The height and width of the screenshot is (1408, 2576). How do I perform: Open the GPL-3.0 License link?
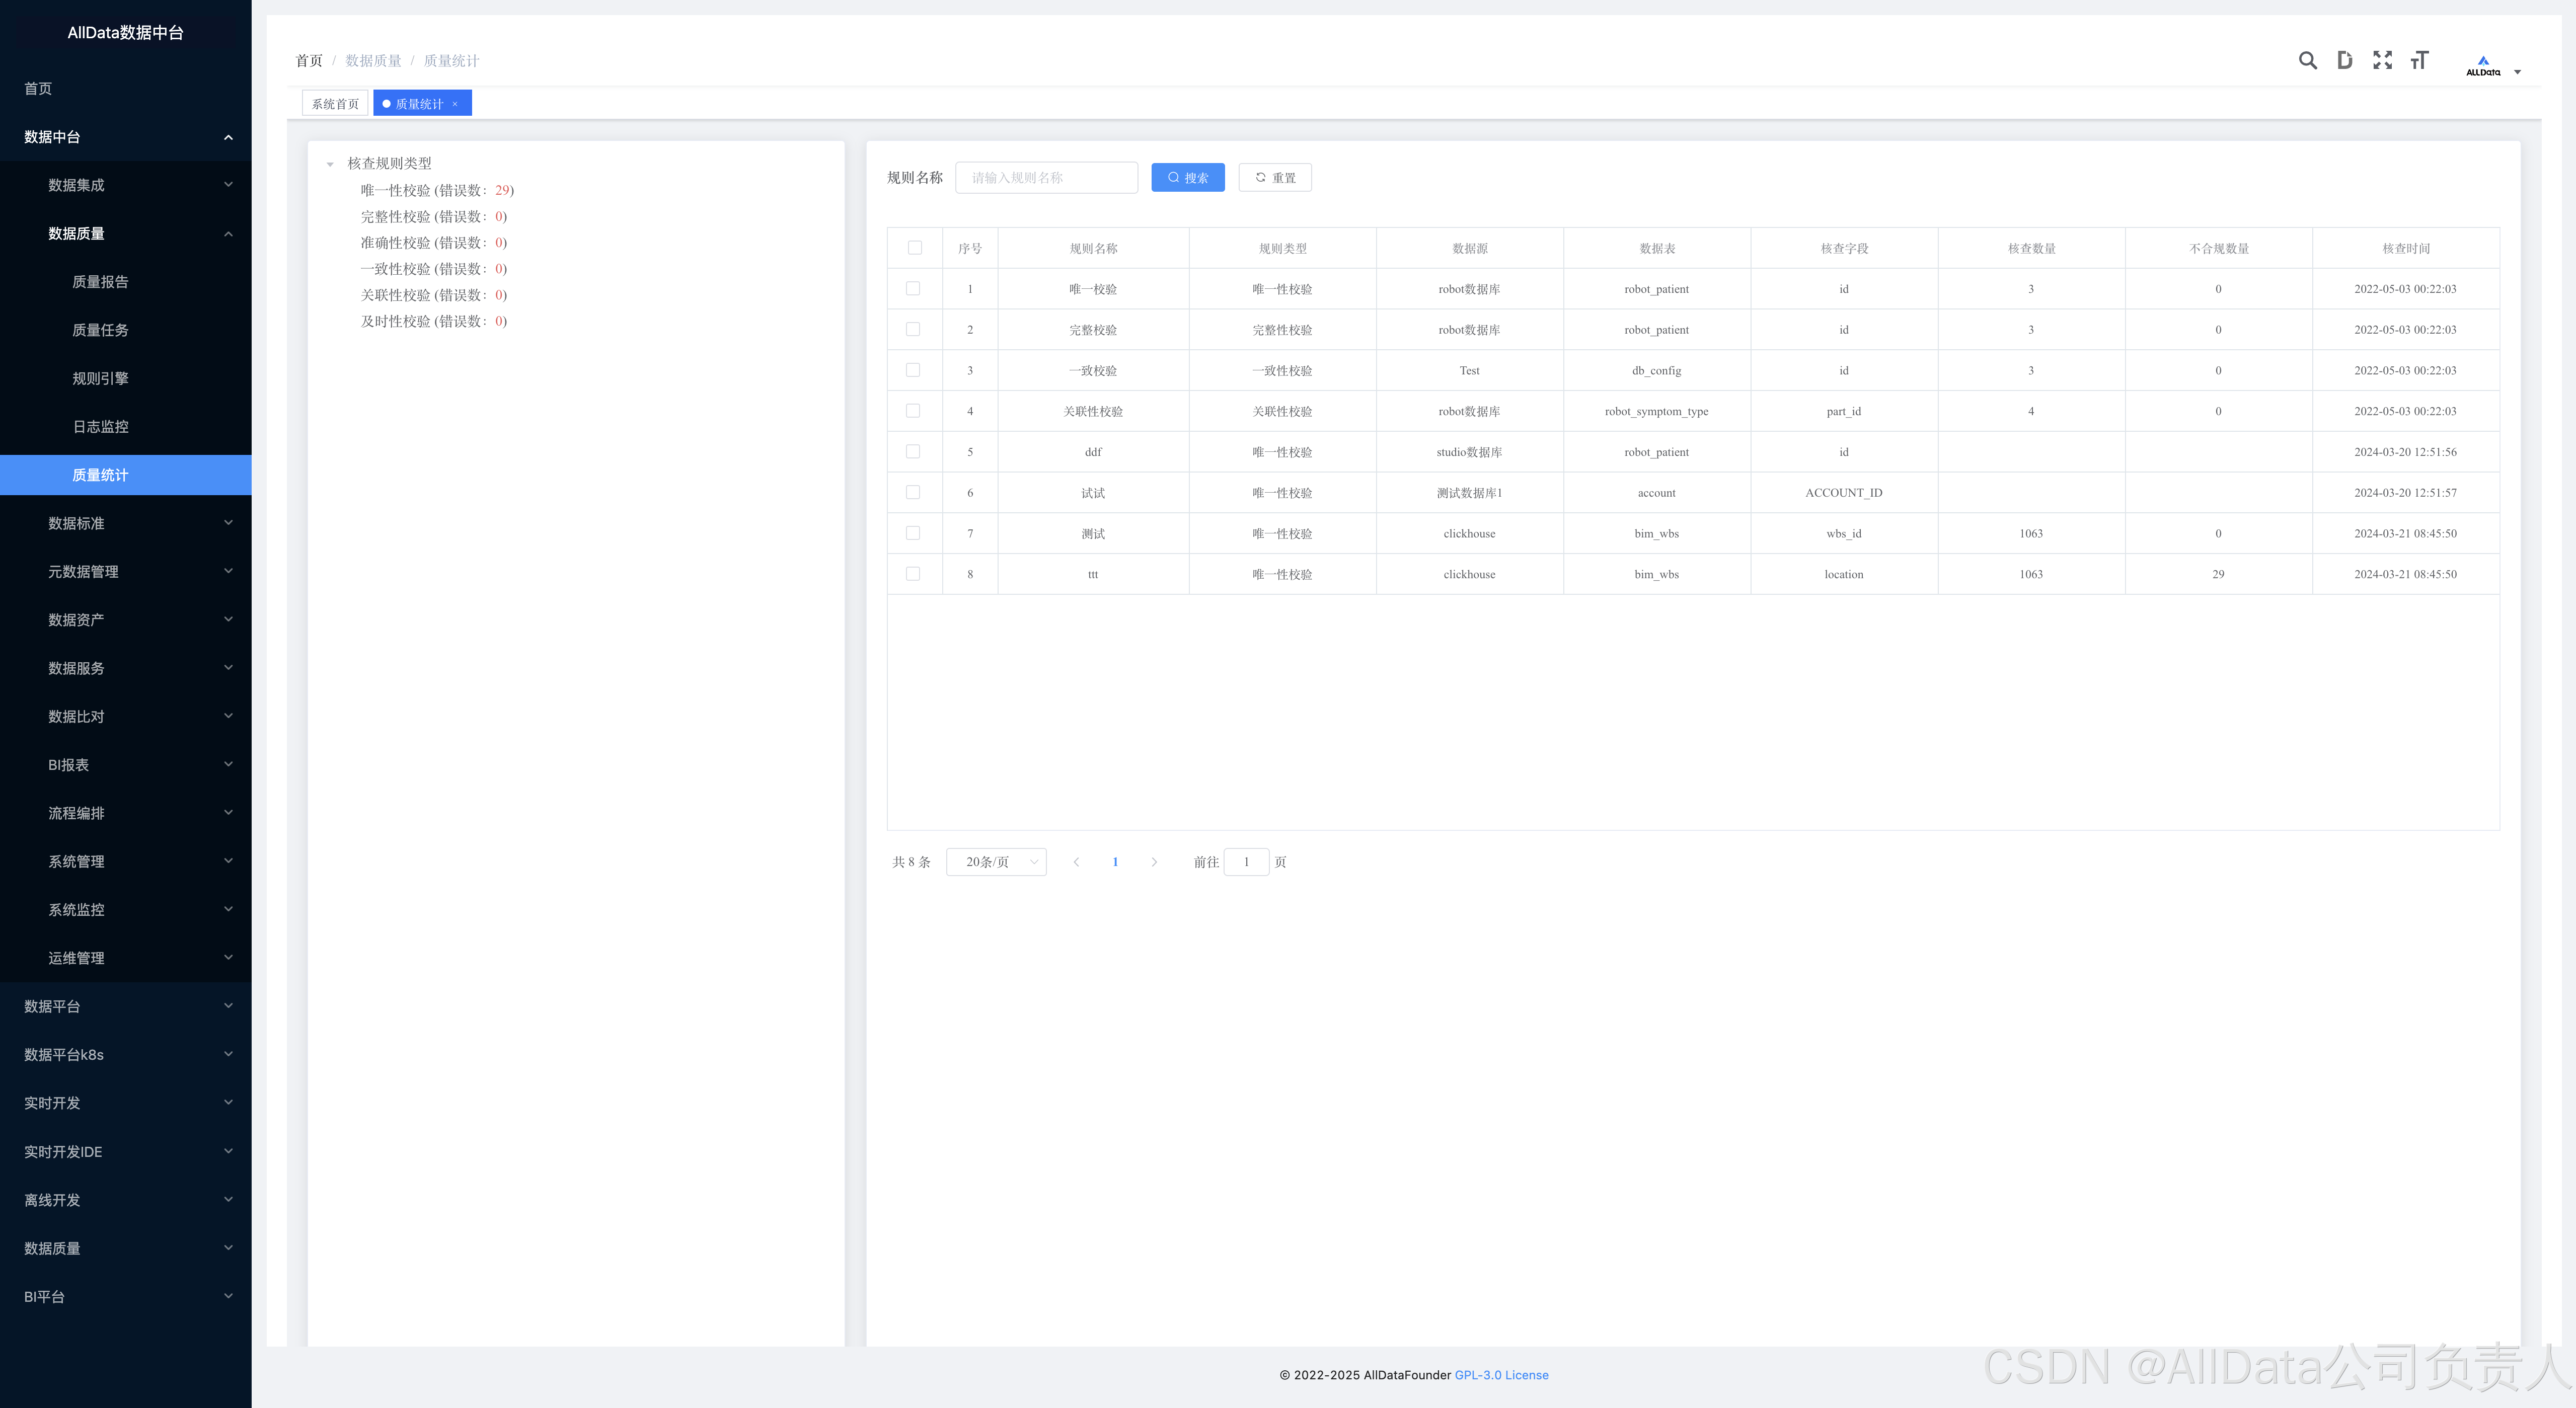1501,1375
